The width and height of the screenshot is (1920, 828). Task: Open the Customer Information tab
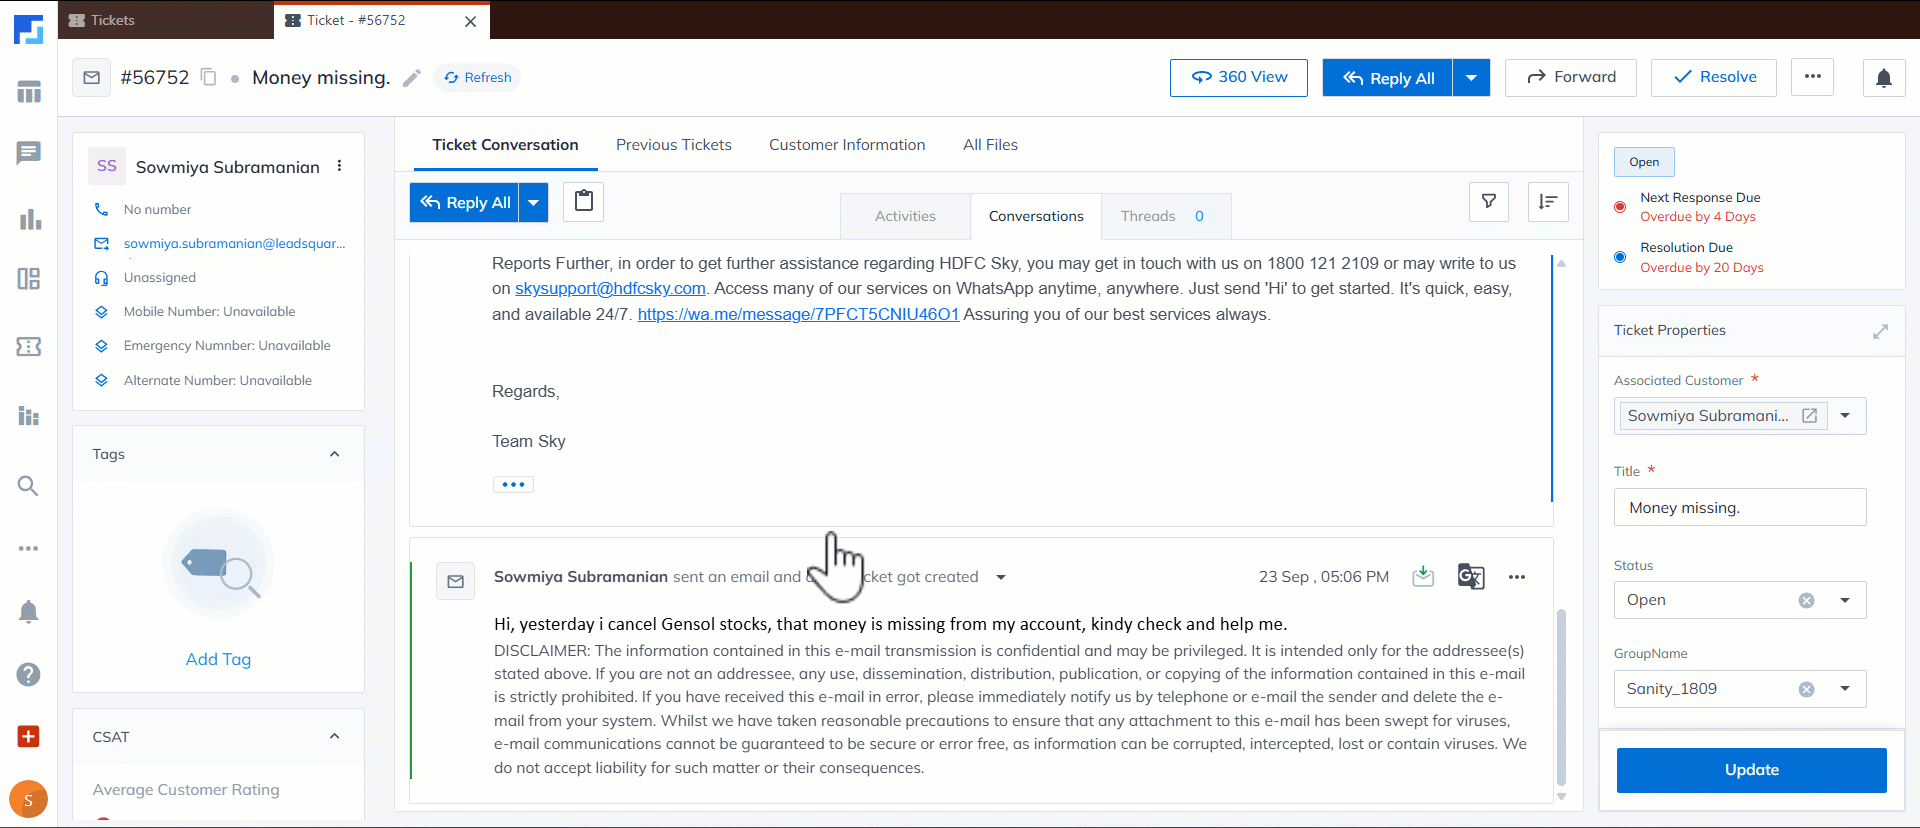[x=846, y=145]
